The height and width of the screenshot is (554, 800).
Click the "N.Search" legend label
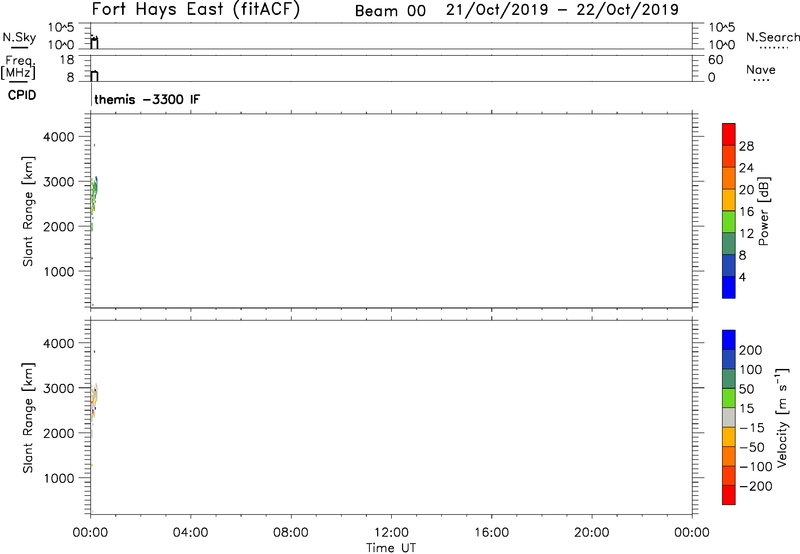772,37
